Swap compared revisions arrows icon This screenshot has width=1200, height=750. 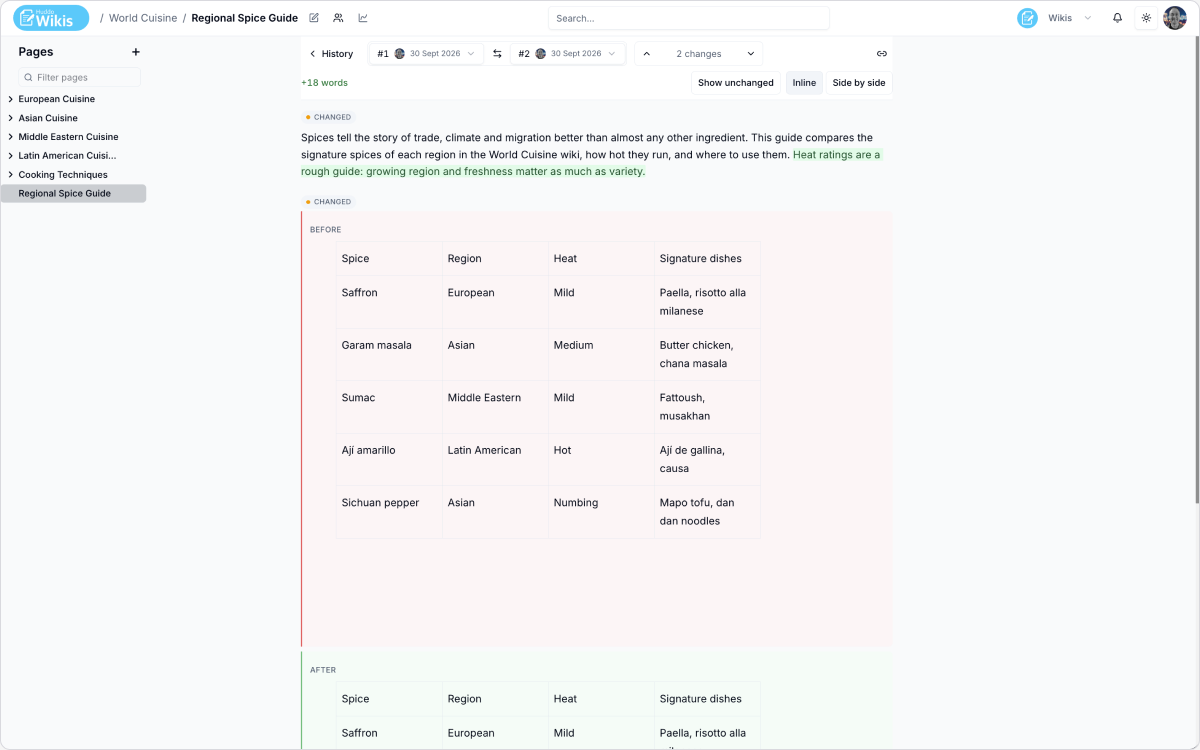tap(497, 54)
